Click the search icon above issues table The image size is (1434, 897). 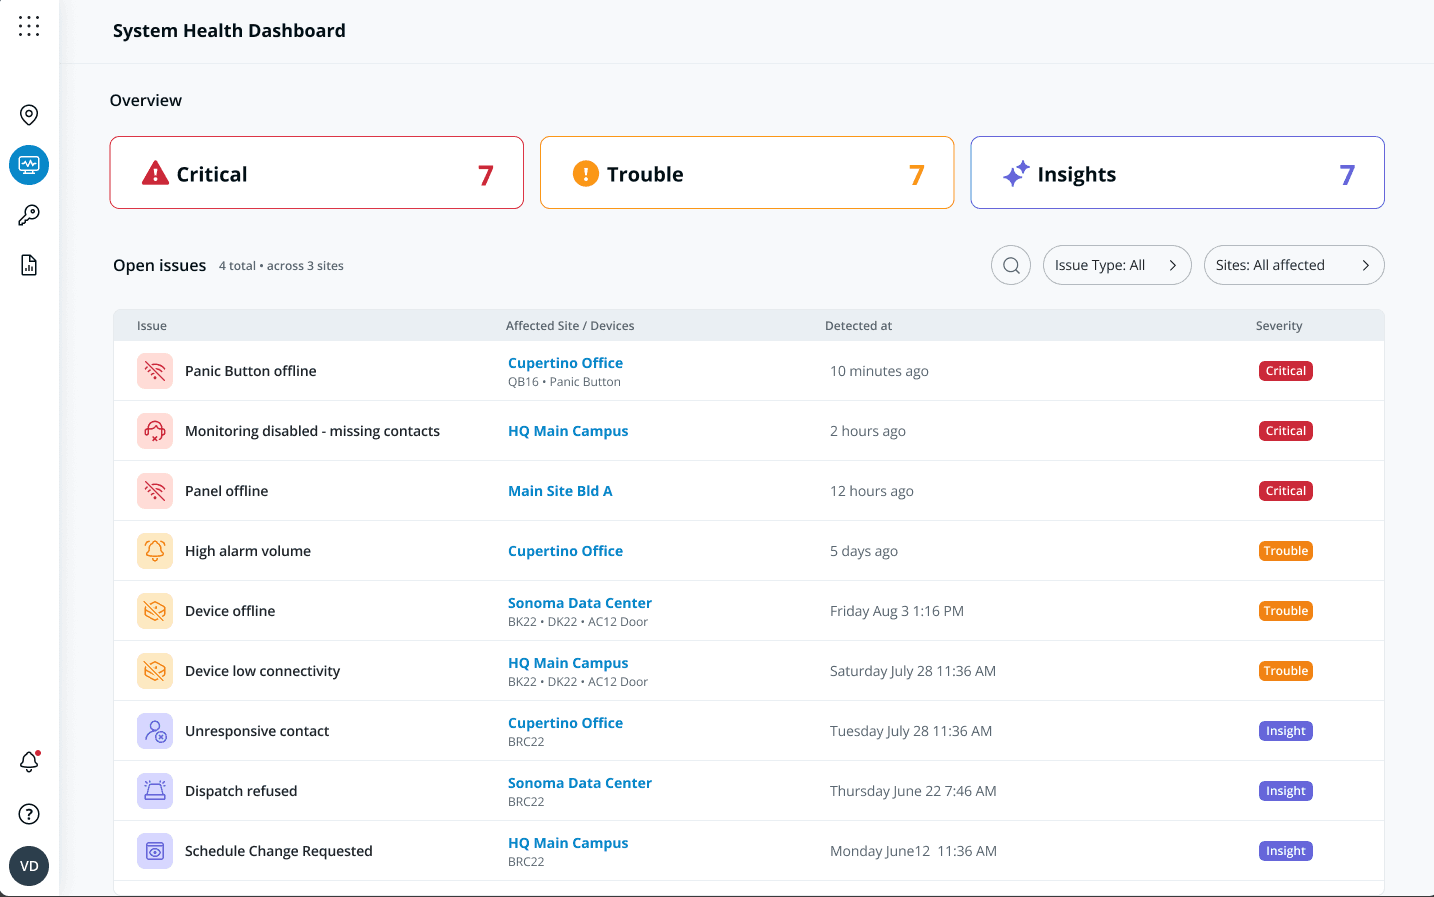point(1011,265)
